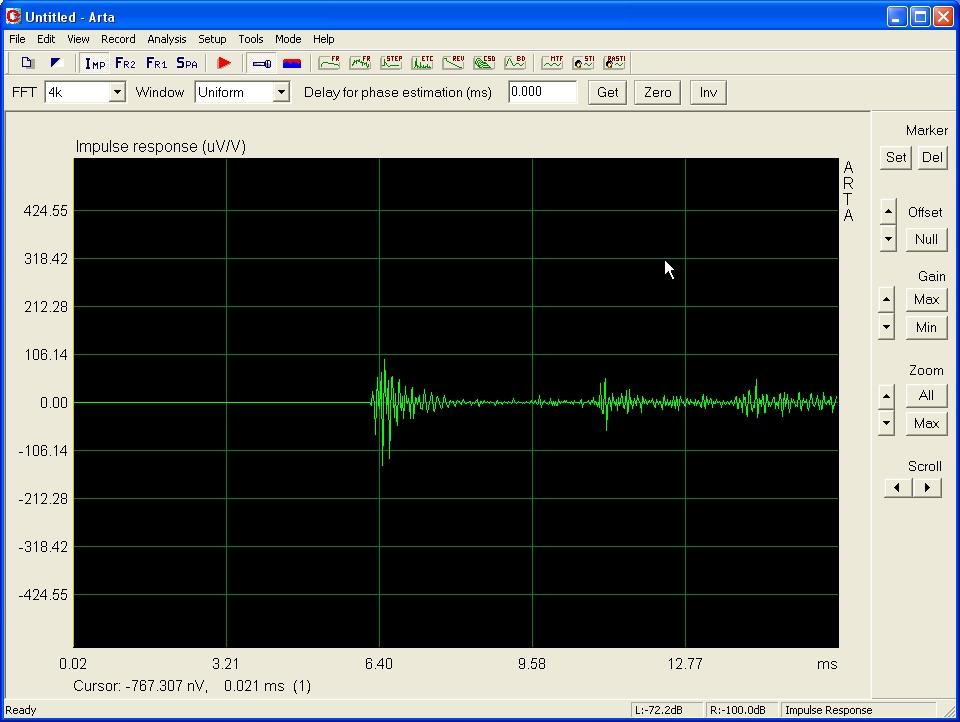Open the Tools menu
The image size is (960, 722).
click(250, 39)
